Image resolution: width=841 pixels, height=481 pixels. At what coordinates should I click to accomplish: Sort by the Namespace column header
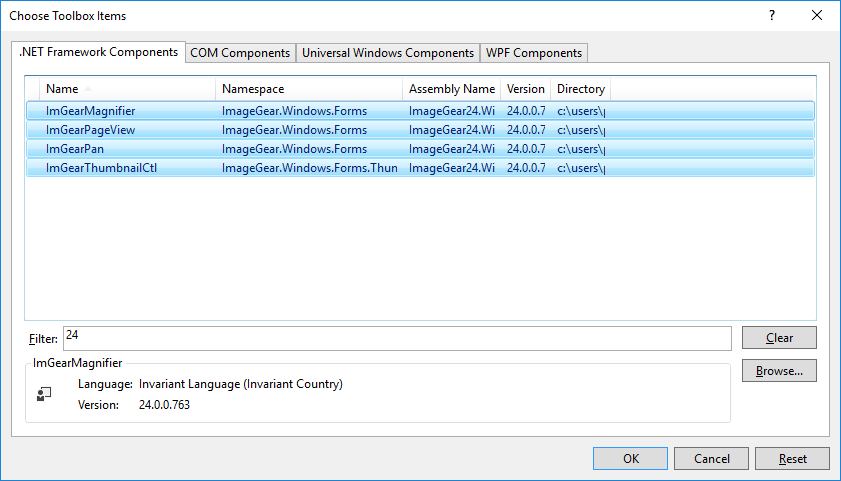[309, 89]
